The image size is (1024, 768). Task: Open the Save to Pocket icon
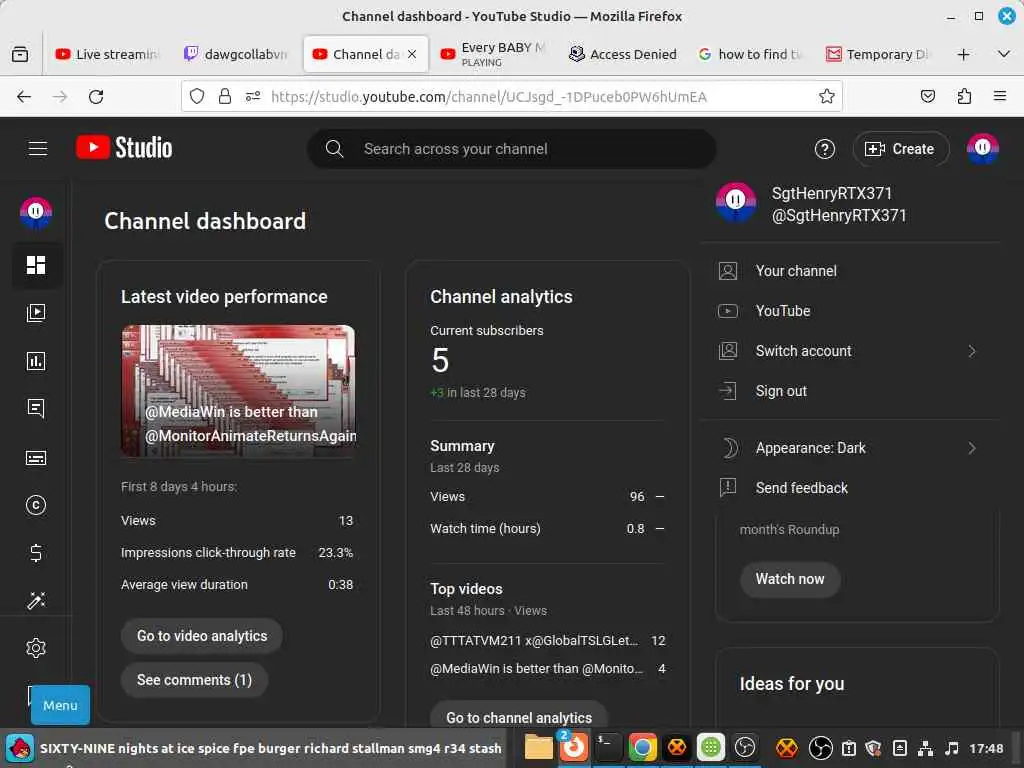[927, 97]
